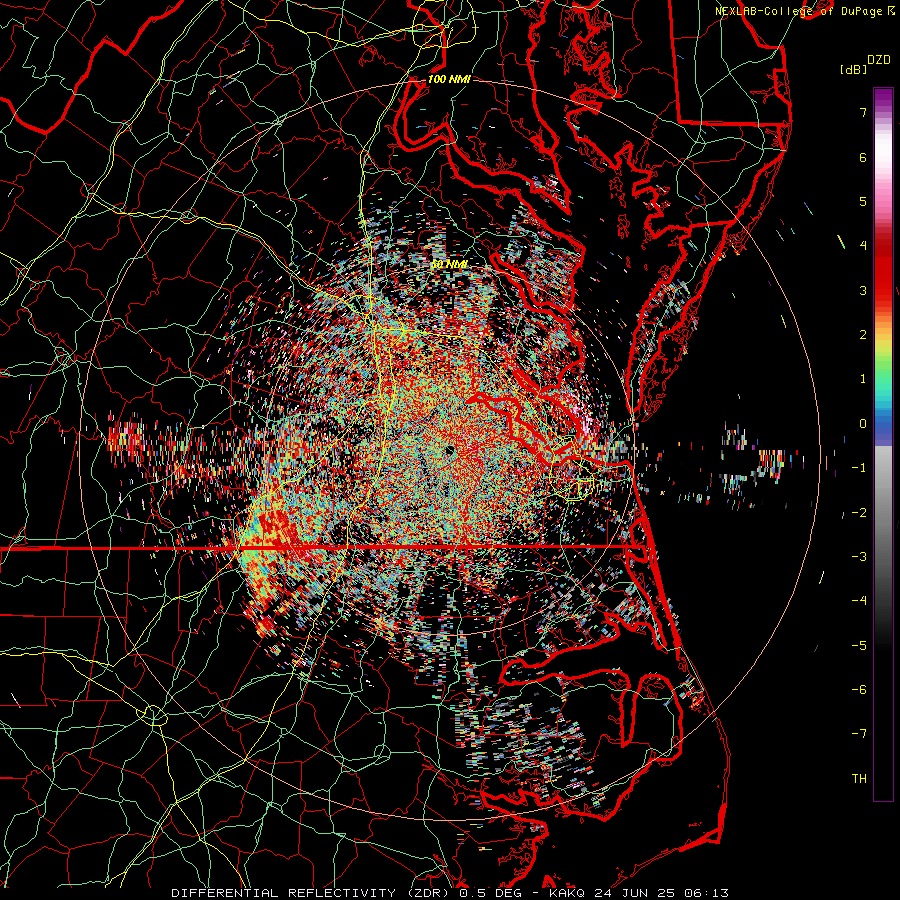
Task: Click the 1 value on the dB scale
Action: 863,379
